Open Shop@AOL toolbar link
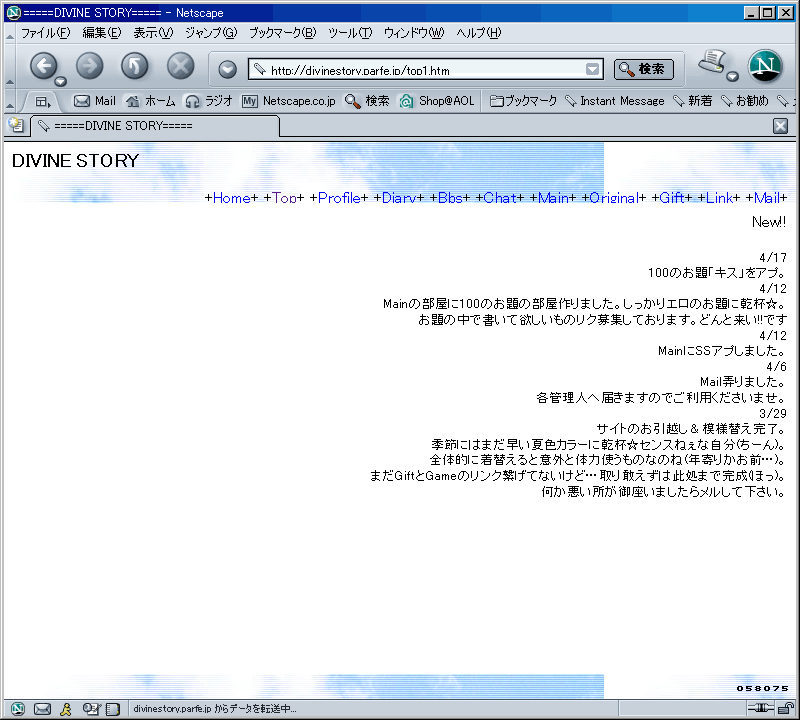The image size is (800, 720). point(437,101)
